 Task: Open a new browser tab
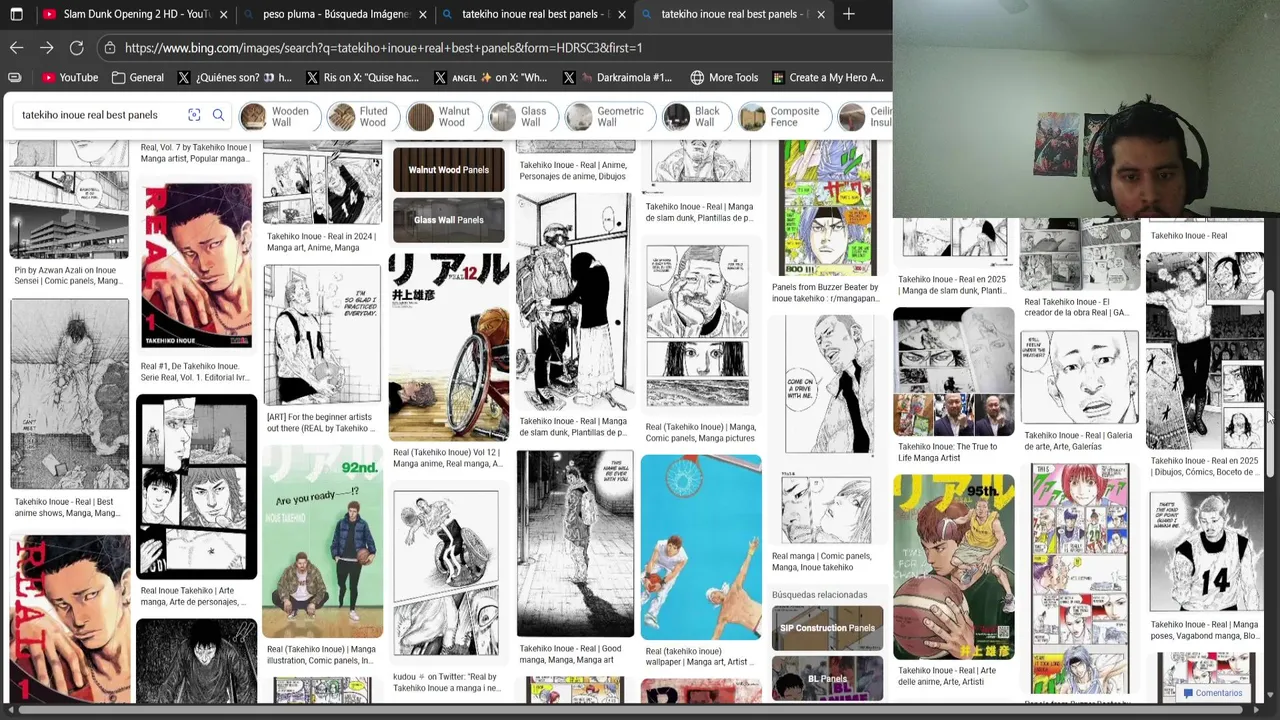tap(848, 14)
